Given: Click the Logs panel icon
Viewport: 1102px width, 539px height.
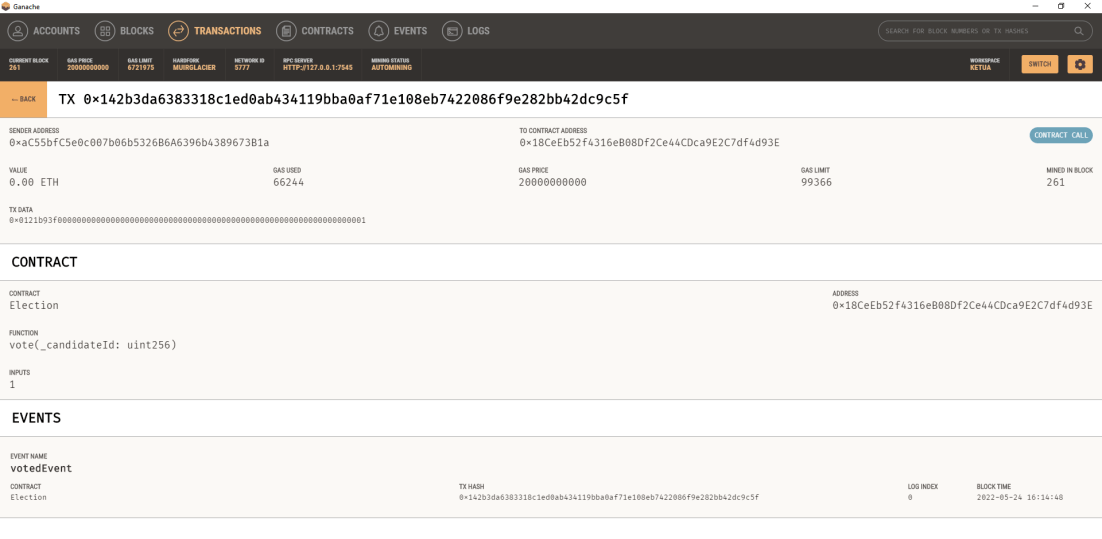Looking at the screenshot, I should point(452,31).
